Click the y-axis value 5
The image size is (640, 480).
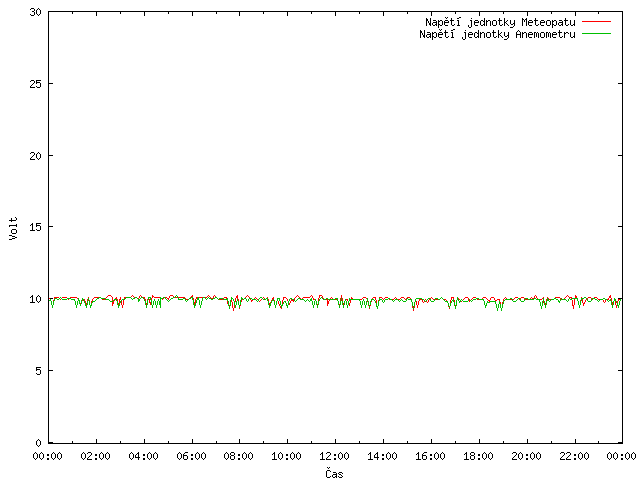tap(39, 371)
